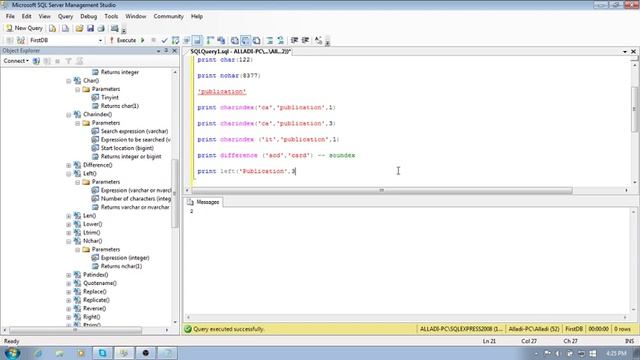The width and height of the screenshot is (640, 360).
Task: Expand the Patindex() function node
Action: click(69, 275)
